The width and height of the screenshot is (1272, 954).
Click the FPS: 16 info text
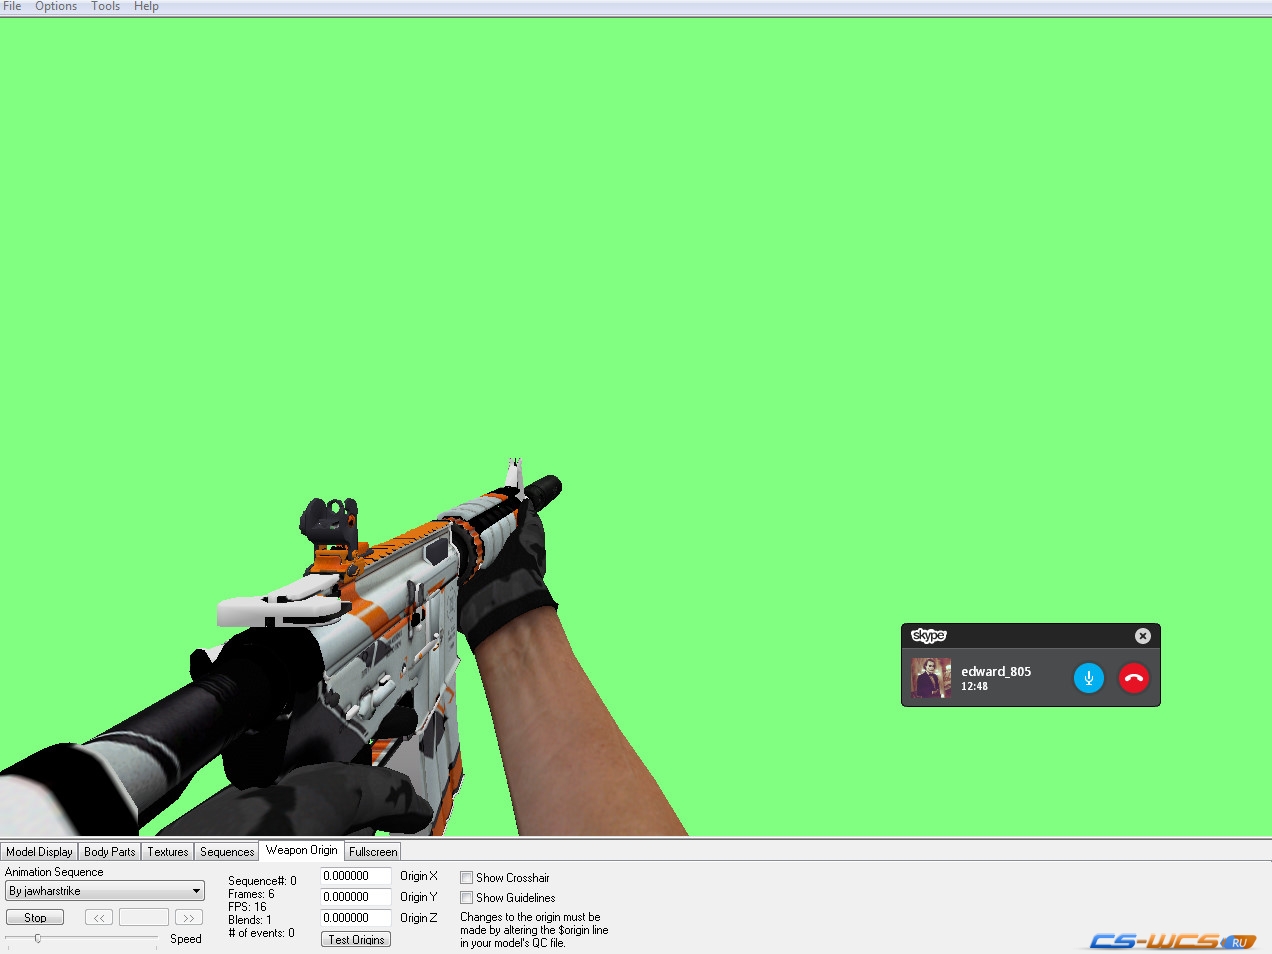click(247, 907)
